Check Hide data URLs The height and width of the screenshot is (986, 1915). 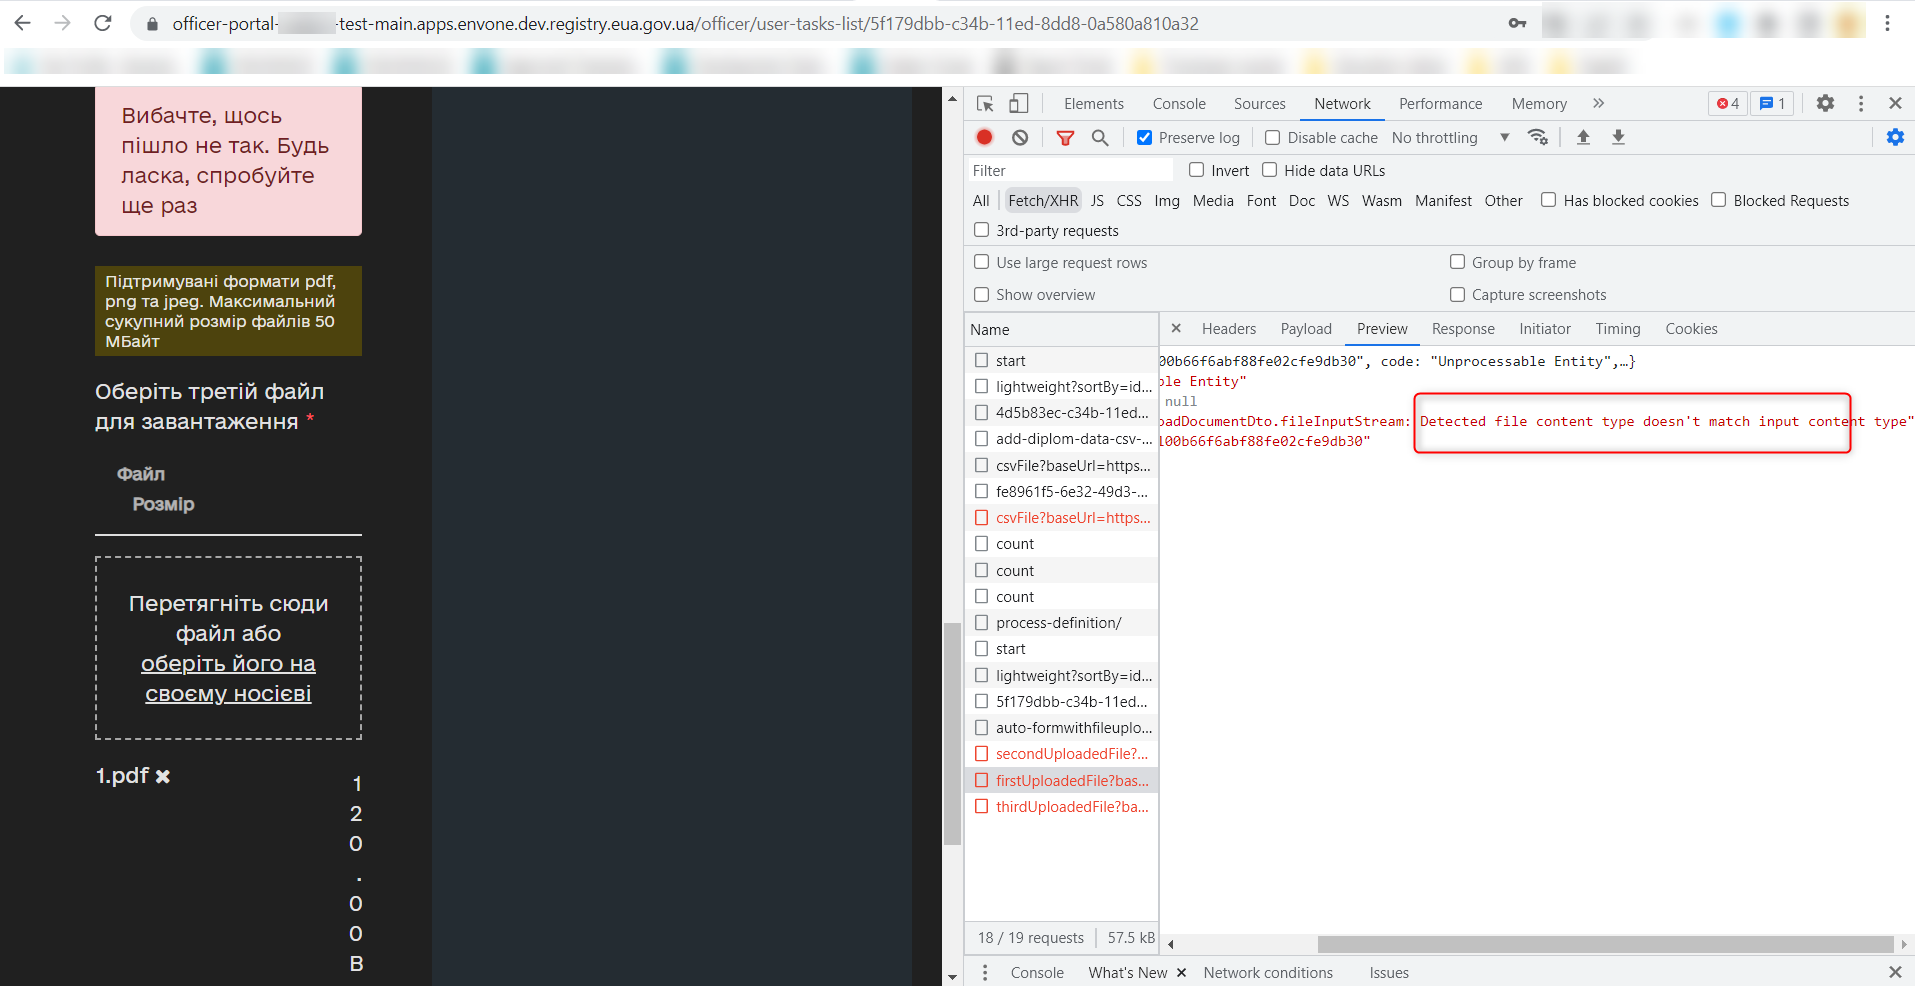(1269, 170)
